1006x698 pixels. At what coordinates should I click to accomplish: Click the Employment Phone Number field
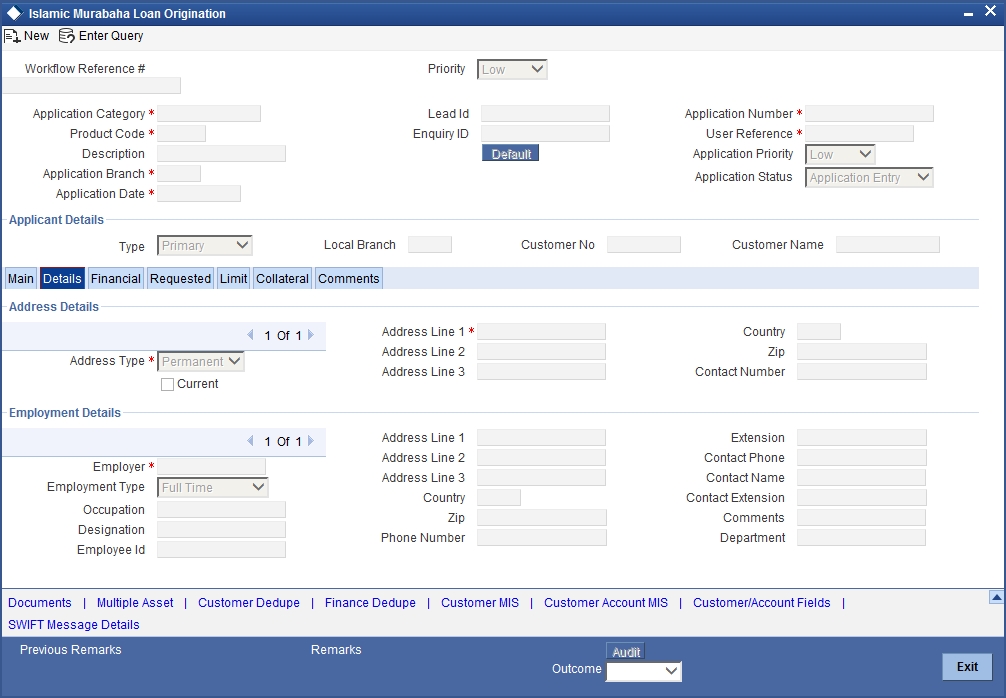coord(541,538)
